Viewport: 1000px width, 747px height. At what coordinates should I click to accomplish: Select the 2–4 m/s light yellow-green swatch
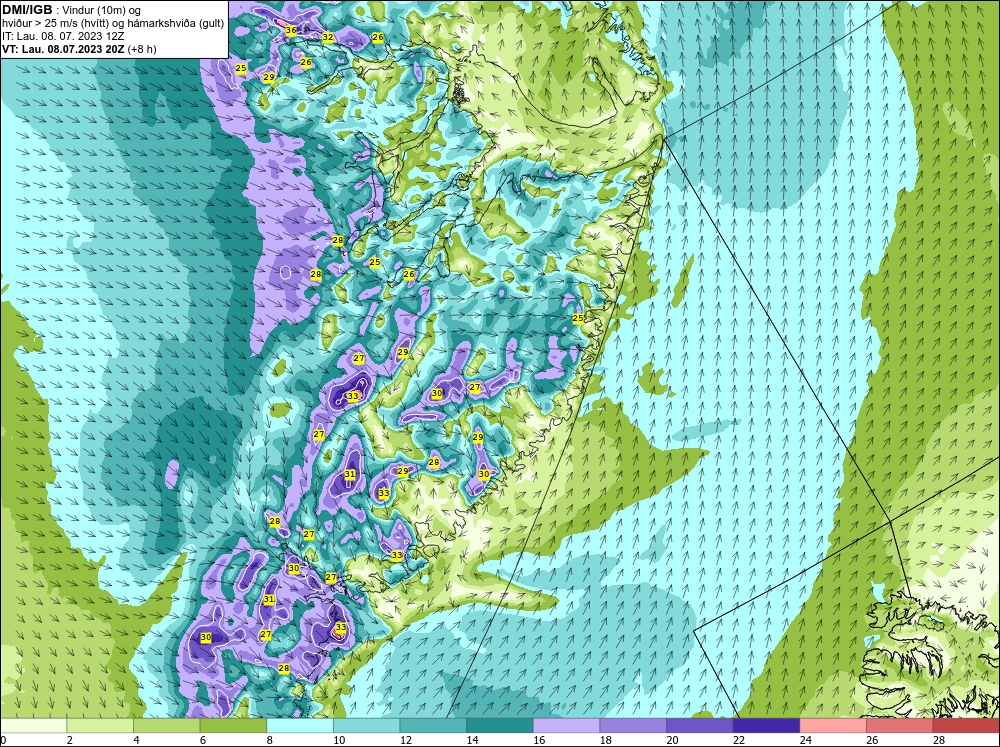pyautogui.click(x=100, y=725)
